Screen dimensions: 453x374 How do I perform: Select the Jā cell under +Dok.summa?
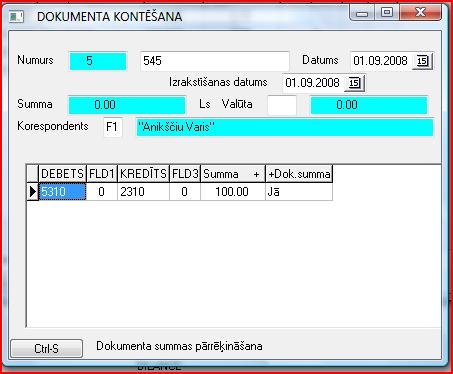tap(299, 192)
